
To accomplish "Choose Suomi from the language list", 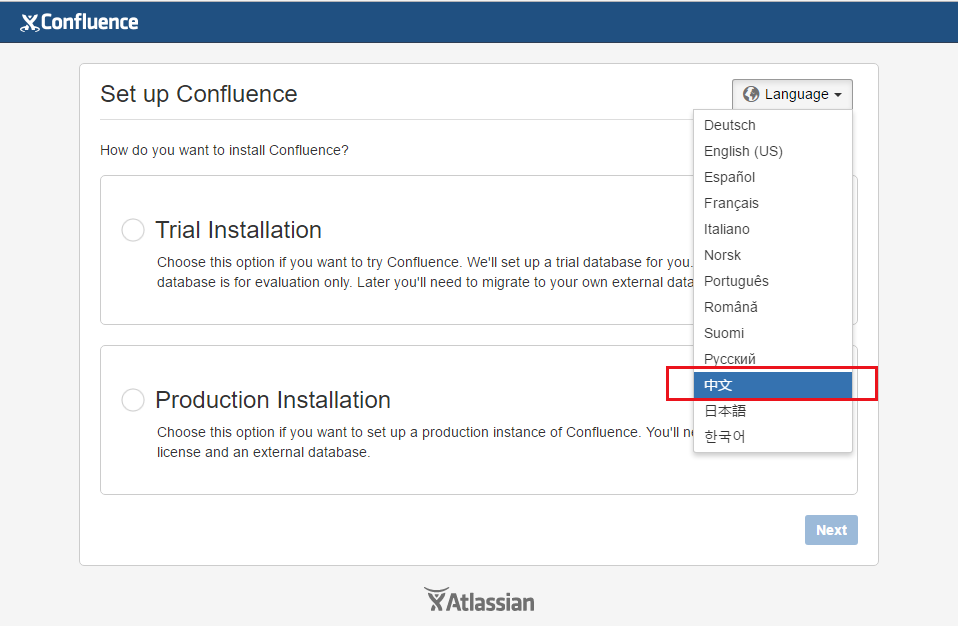I will click(x=773, y=333).
